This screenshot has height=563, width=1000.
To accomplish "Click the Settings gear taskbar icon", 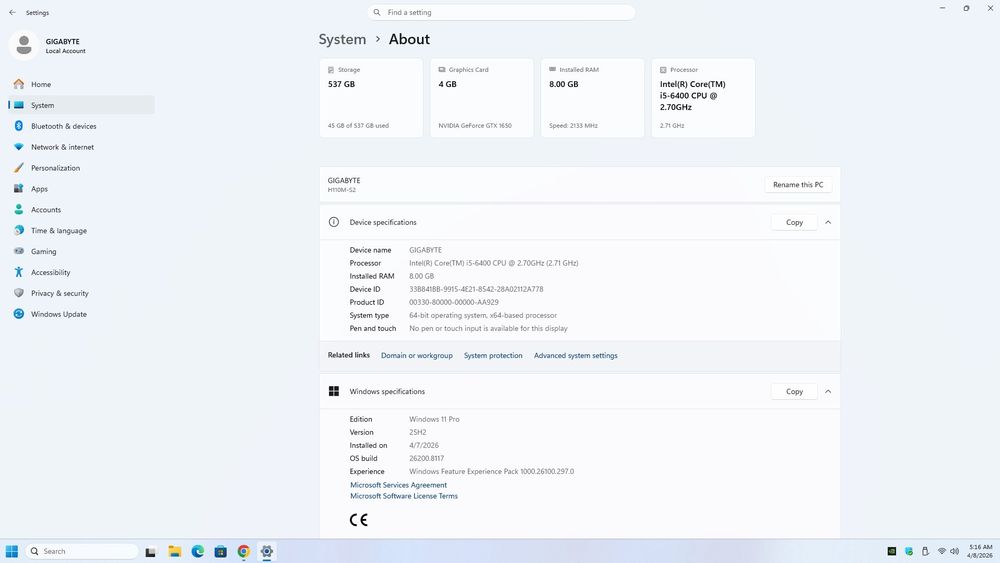I will pyautogui.click(x=267, y=552).
